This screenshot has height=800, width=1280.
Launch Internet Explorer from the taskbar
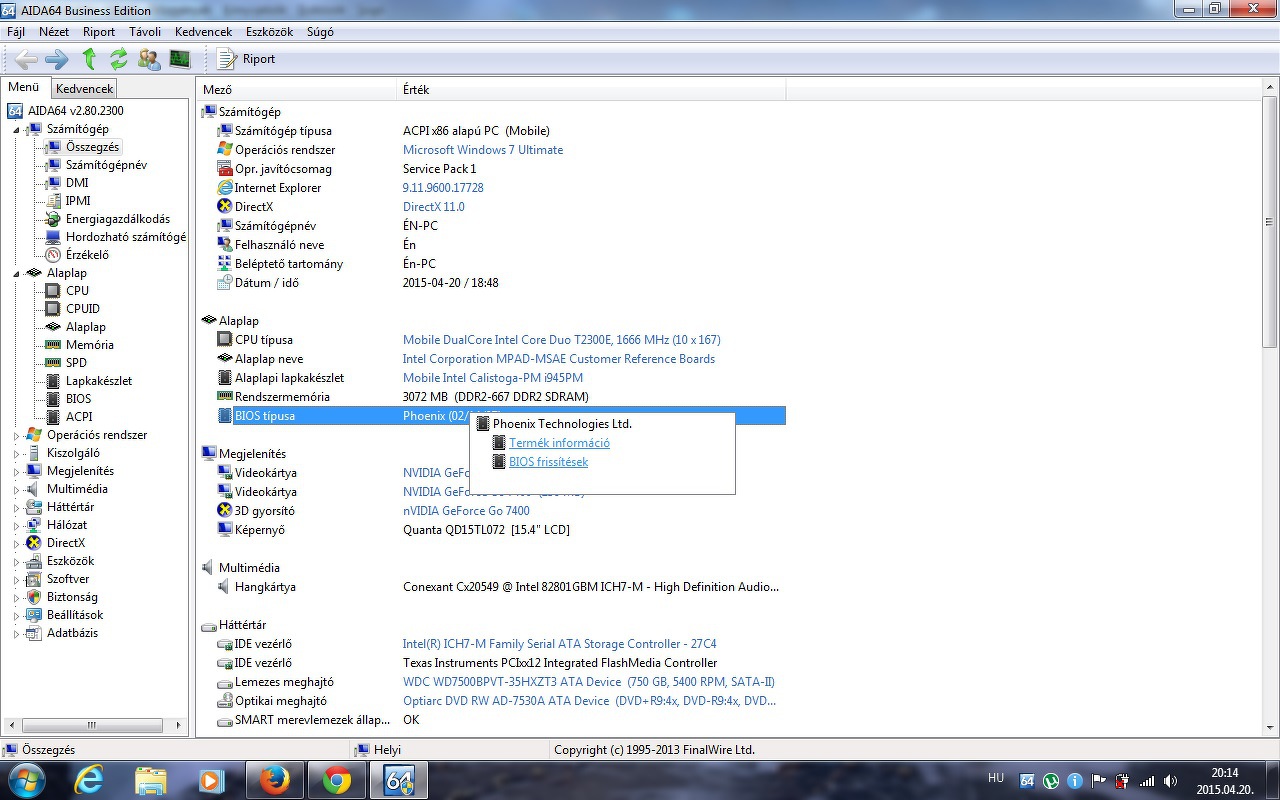(89, 780)
